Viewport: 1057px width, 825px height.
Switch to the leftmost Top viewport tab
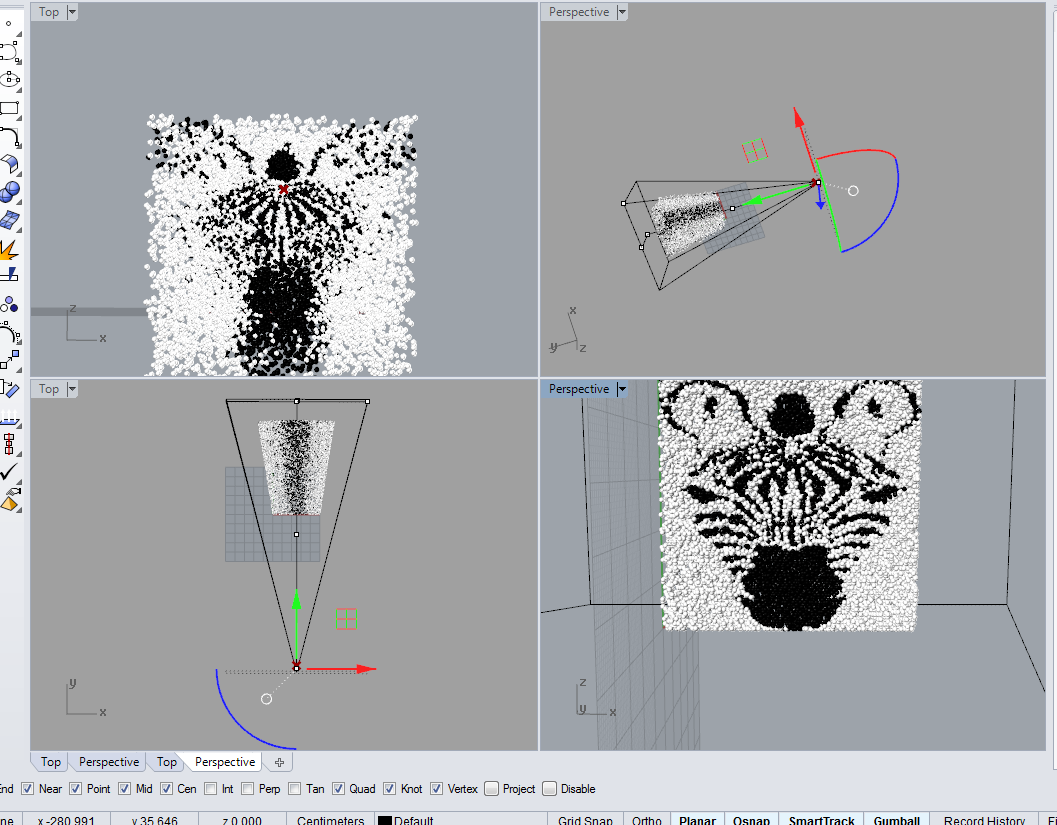(x=51, y=762)
